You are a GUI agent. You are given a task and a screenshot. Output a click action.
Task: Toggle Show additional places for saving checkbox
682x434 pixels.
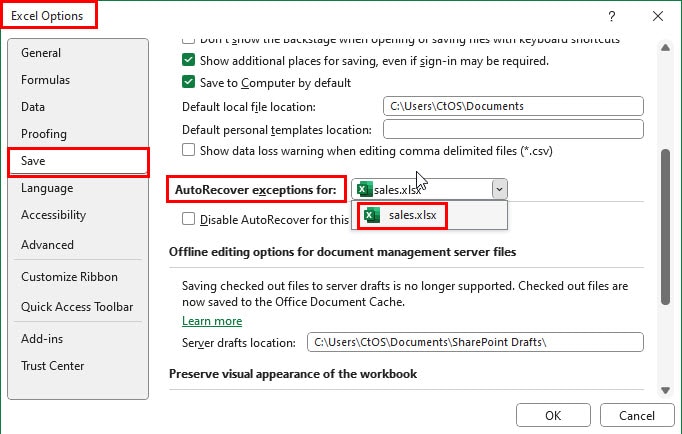point(188,60)
